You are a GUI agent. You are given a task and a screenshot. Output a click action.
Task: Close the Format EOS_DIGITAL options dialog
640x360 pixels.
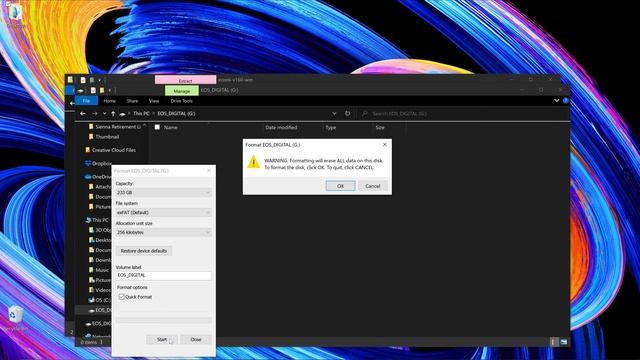click(x=209, y=171)
